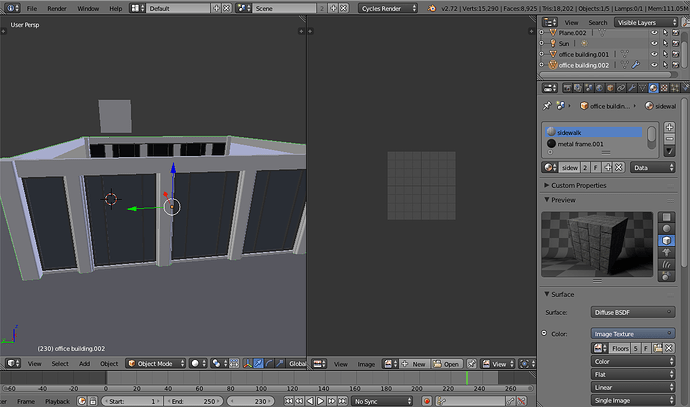Open Diffuse BSDF surface shader dropdown
The width and height of the screenshot is (690, 407).
click(x=633, y=312)
